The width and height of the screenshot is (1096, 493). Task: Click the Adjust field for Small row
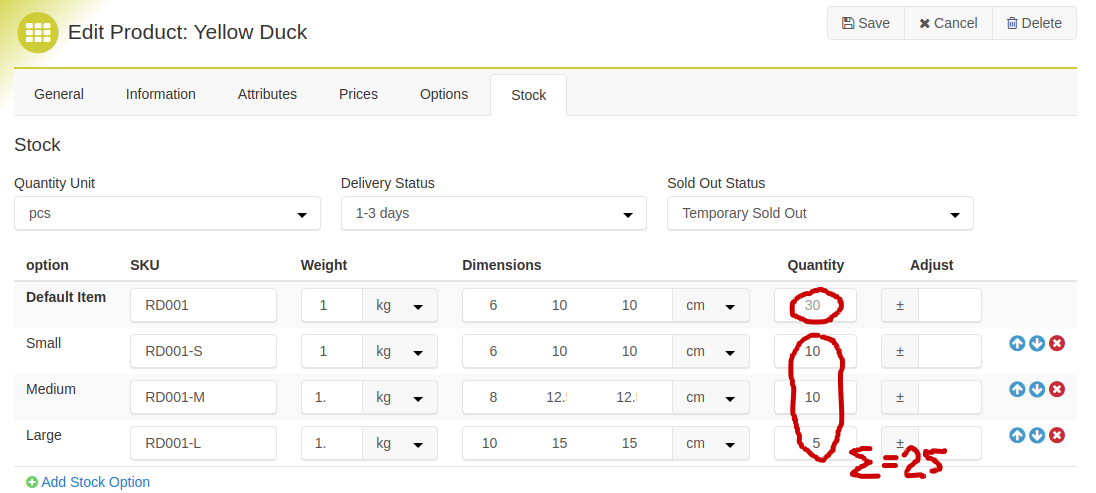(x=949, y=351)
